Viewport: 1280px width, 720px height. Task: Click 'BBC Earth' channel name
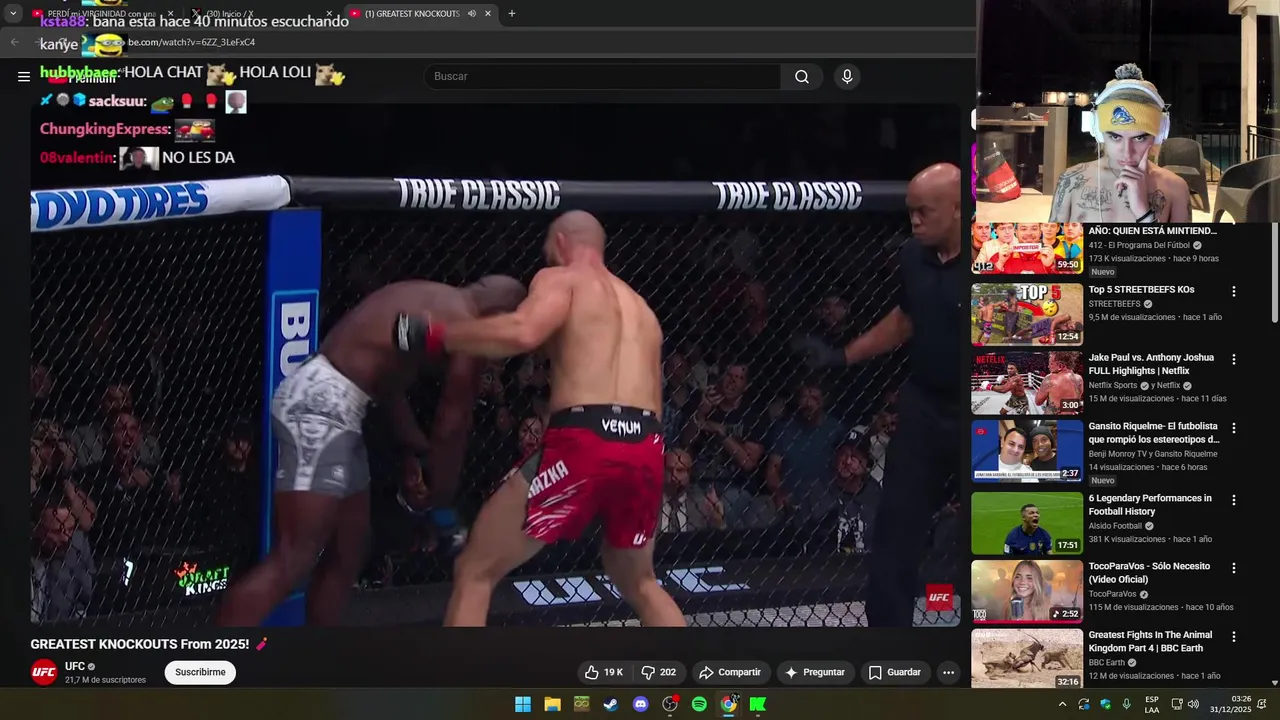[1107, 663]
